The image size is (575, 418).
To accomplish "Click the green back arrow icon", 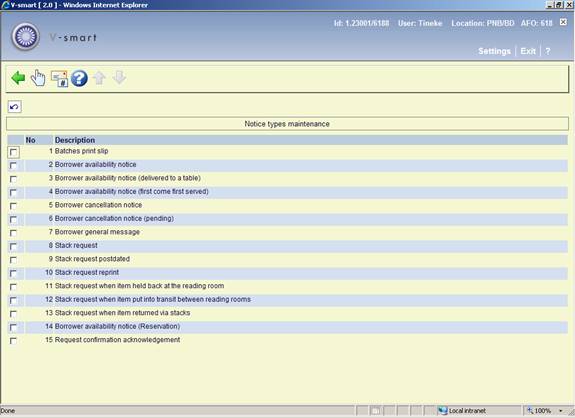I will pos(18,78).
